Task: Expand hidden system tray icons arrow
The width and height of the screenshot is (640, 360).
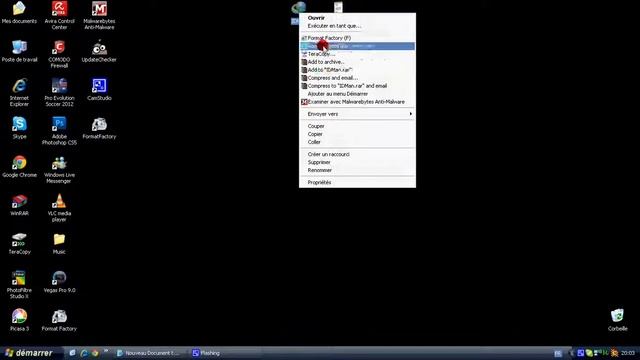Action: point(571,353)
